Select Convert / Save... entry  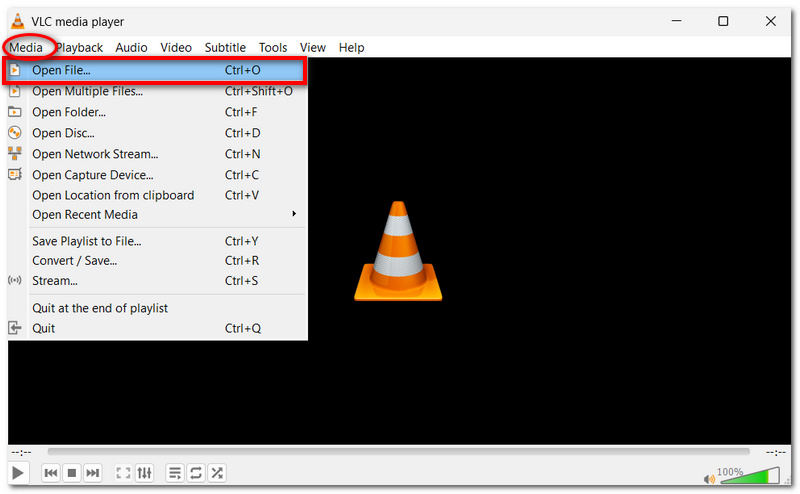click(x=157, y=261)
